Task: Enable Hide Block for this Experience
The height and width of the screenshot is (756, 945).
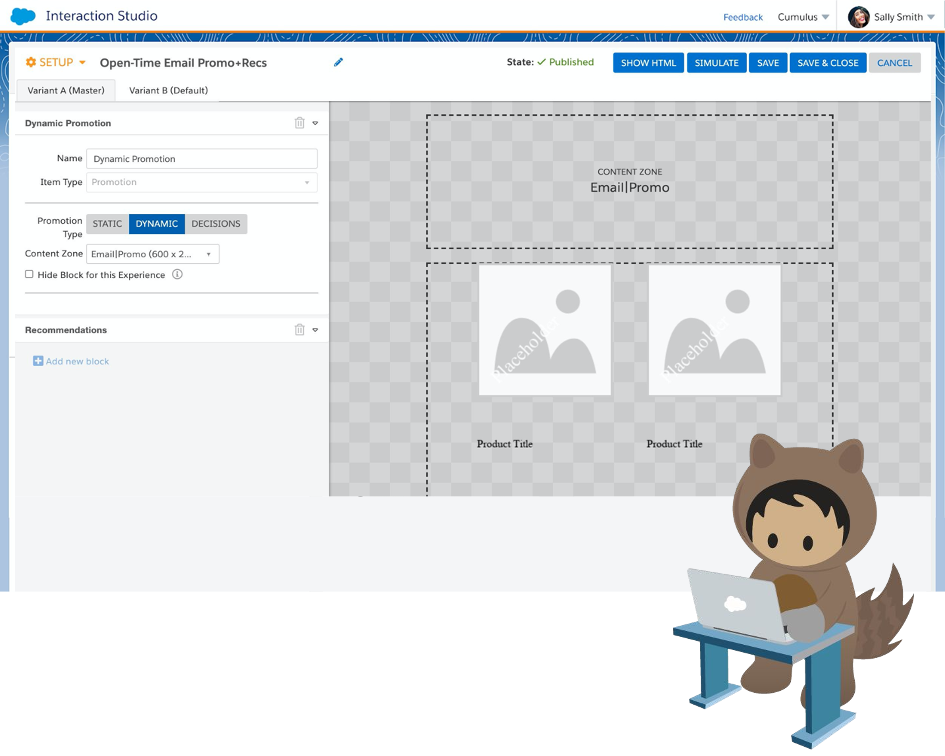Action: coord(31,274)
